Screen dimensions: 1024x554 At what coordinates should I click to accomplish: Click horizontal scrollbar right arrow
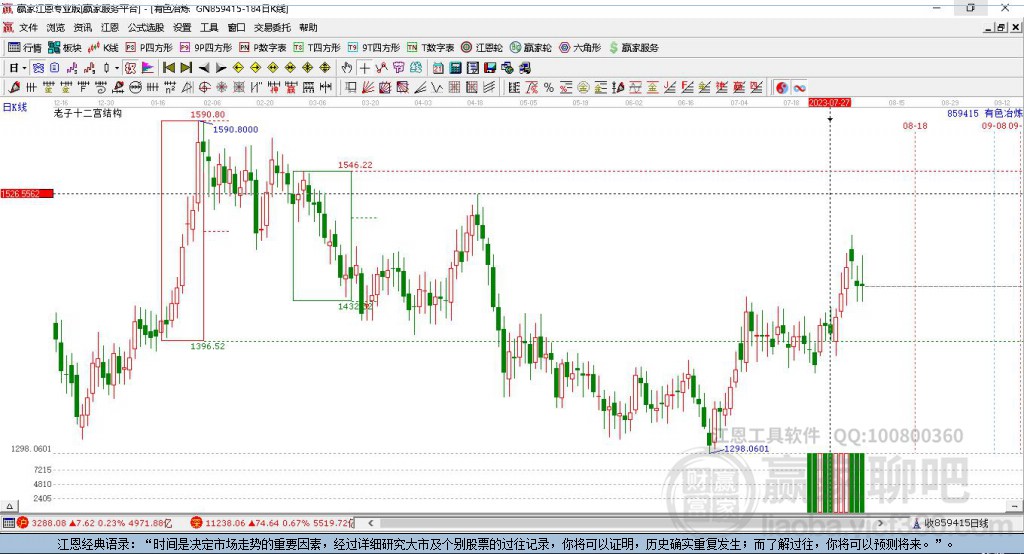880,523
